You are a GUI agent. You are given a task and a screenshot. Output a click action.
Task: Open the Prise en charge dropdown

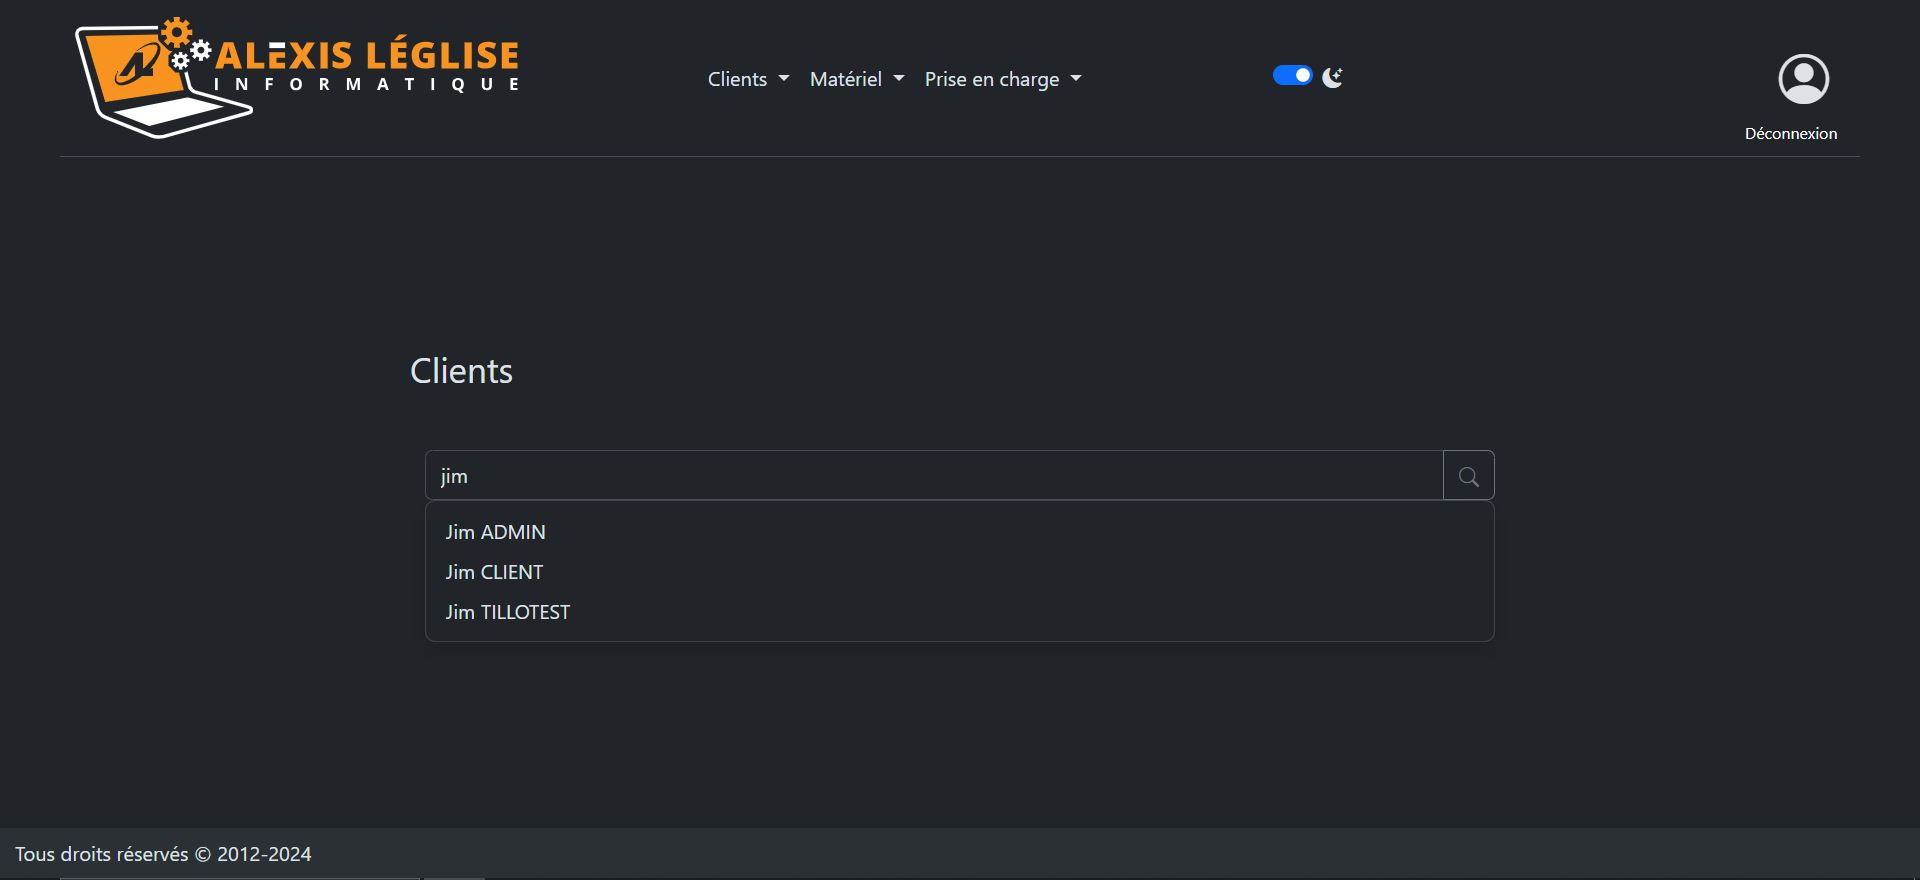pos(1003,79)
